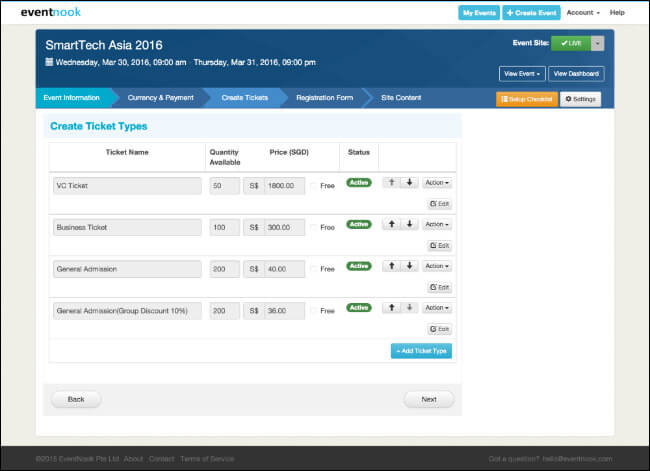This screenshot has height=471, width=650.
Task: Open the Help menu item
Action: [617, 12]
